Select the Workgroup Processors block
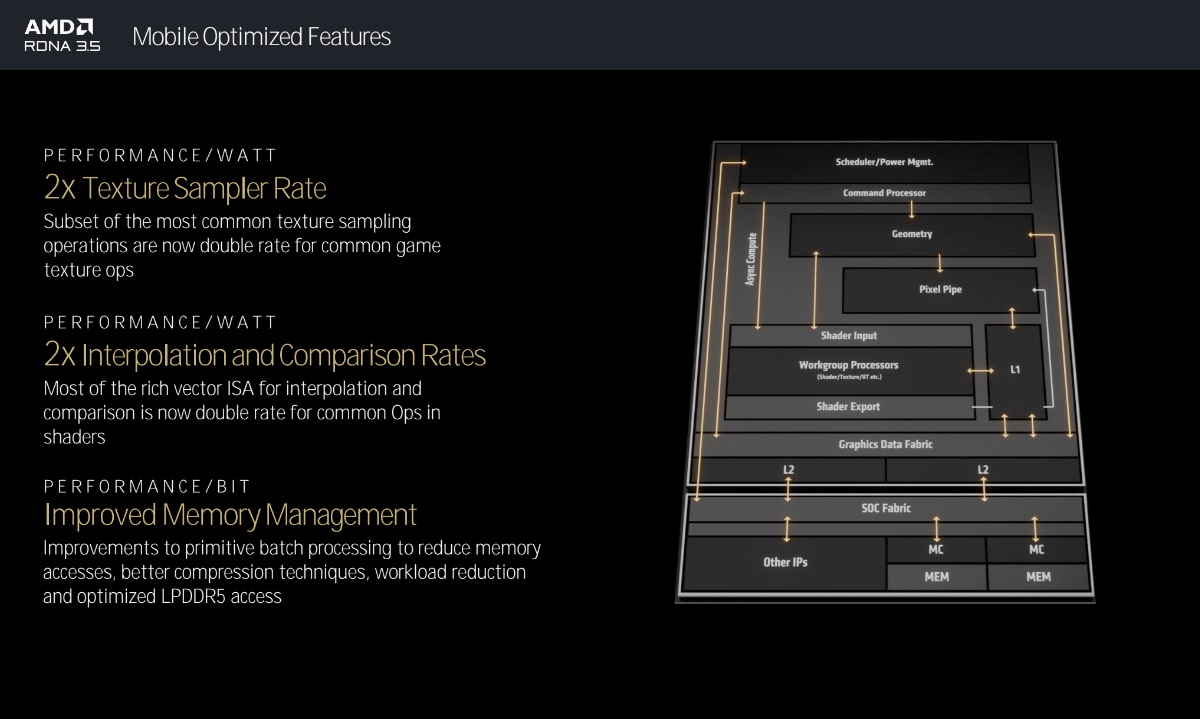The height and width of the screenshot is (719, 1200). (848, 369)
